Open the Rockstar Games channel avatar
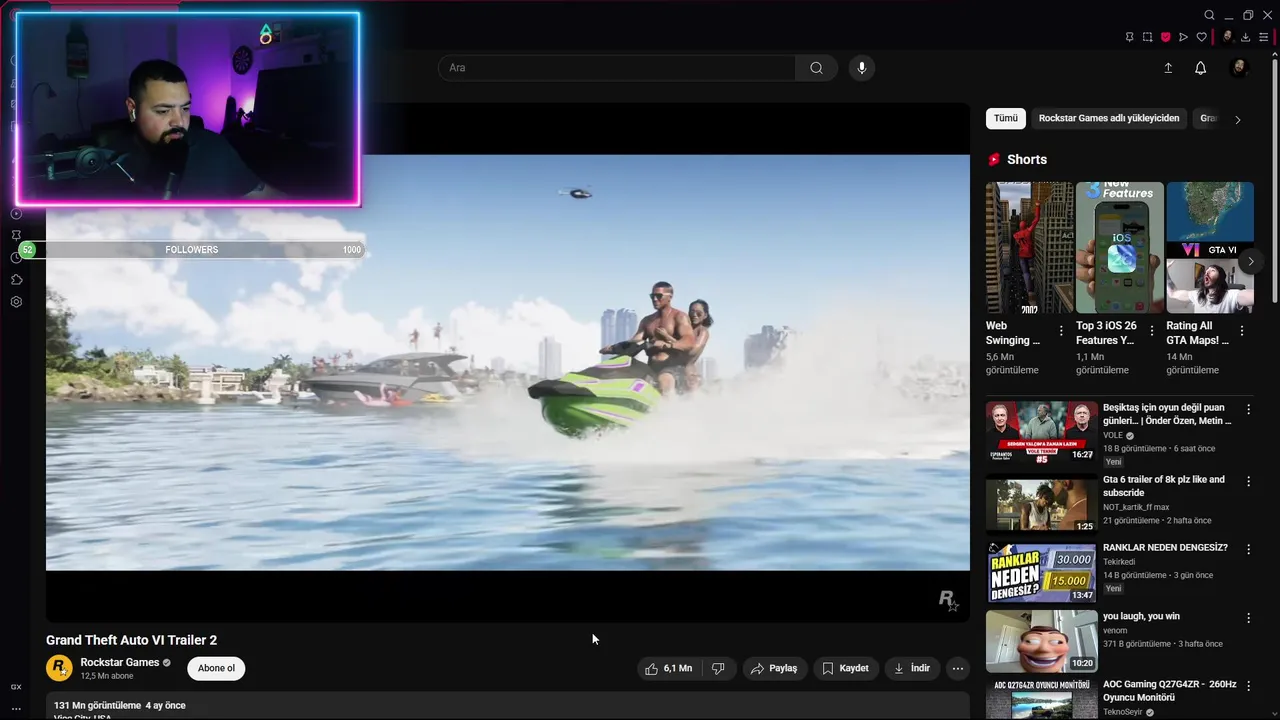This screenshot has width=1280, height=720. click(x=59, y=668)
